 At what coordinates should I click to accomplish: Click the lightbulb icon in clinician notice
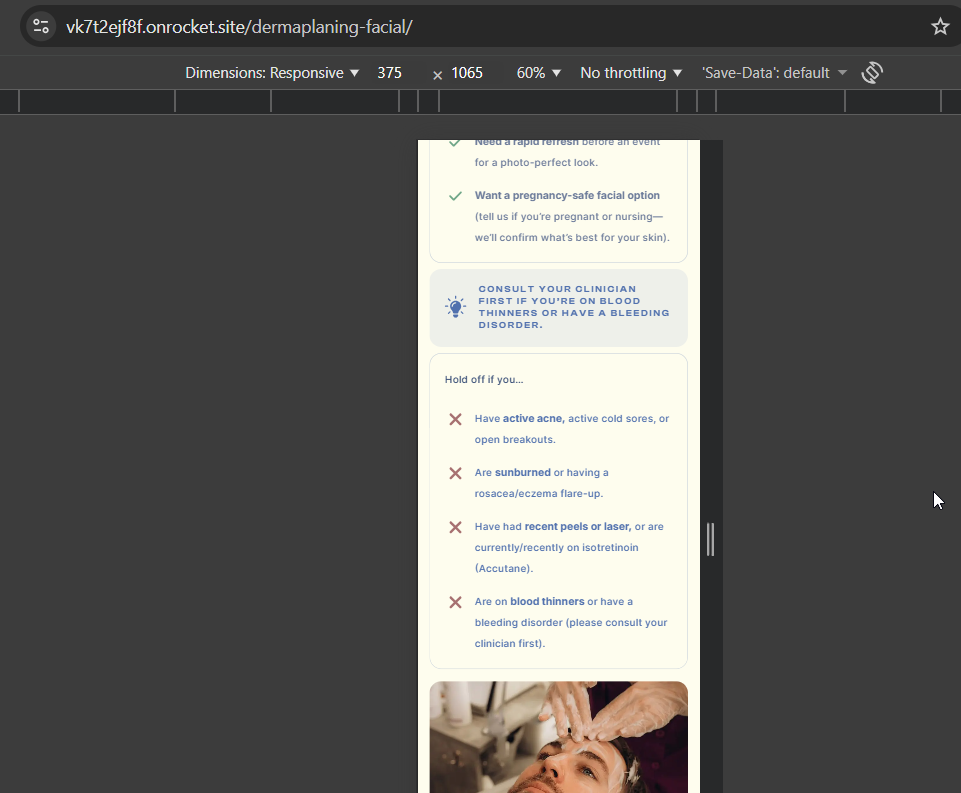455,306
